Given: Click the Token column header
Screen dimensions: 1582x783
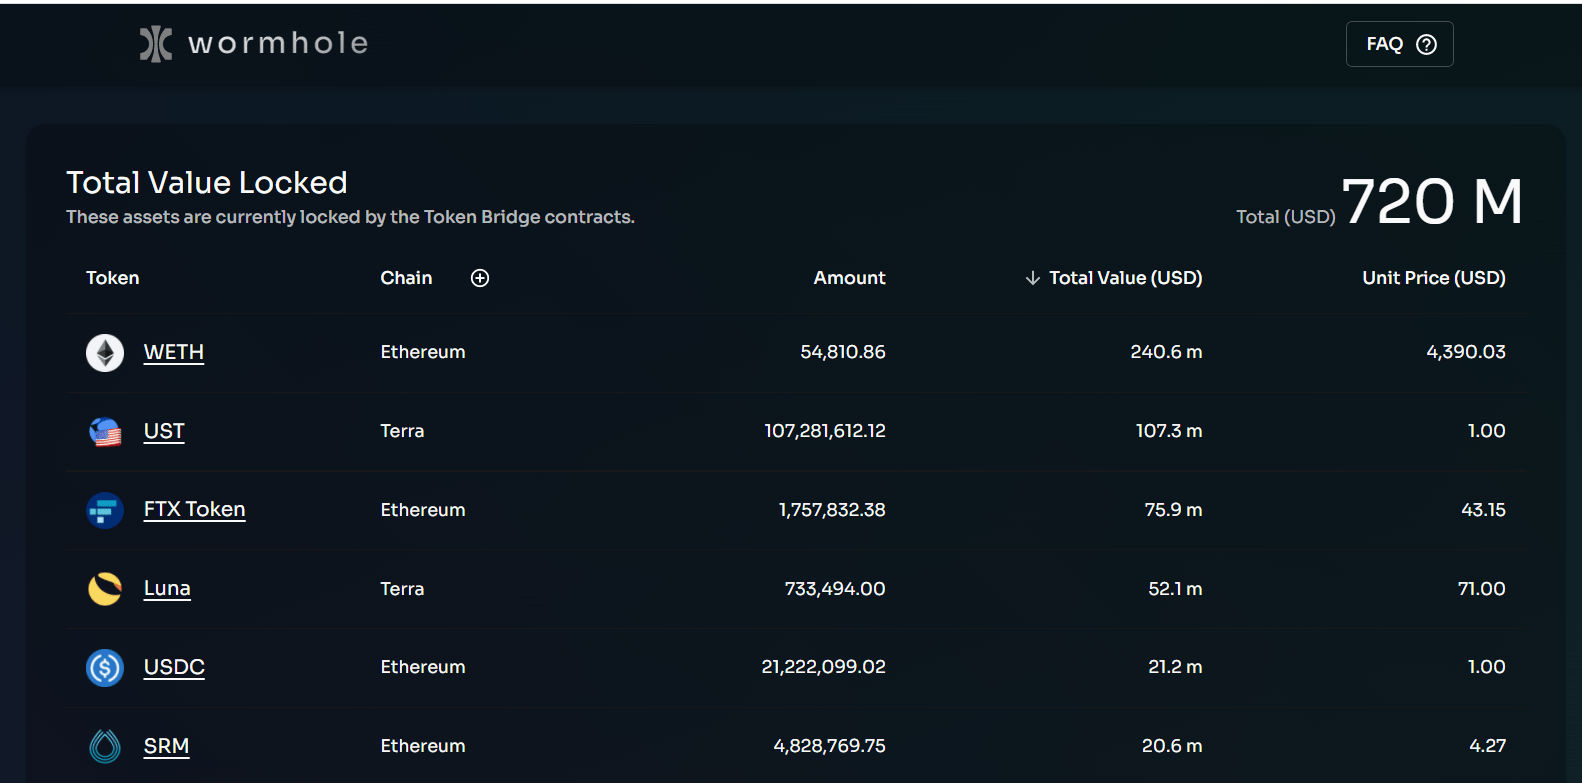Looking at the screenshot, I should click(112, 278).
